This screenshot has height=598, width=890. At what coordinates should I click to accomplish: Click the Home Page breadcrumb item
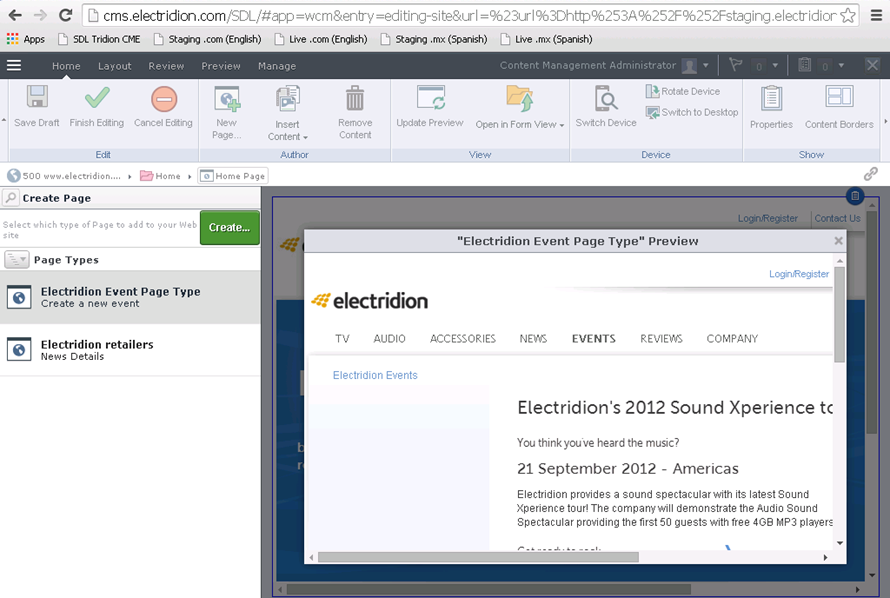[x=233, y=176]
